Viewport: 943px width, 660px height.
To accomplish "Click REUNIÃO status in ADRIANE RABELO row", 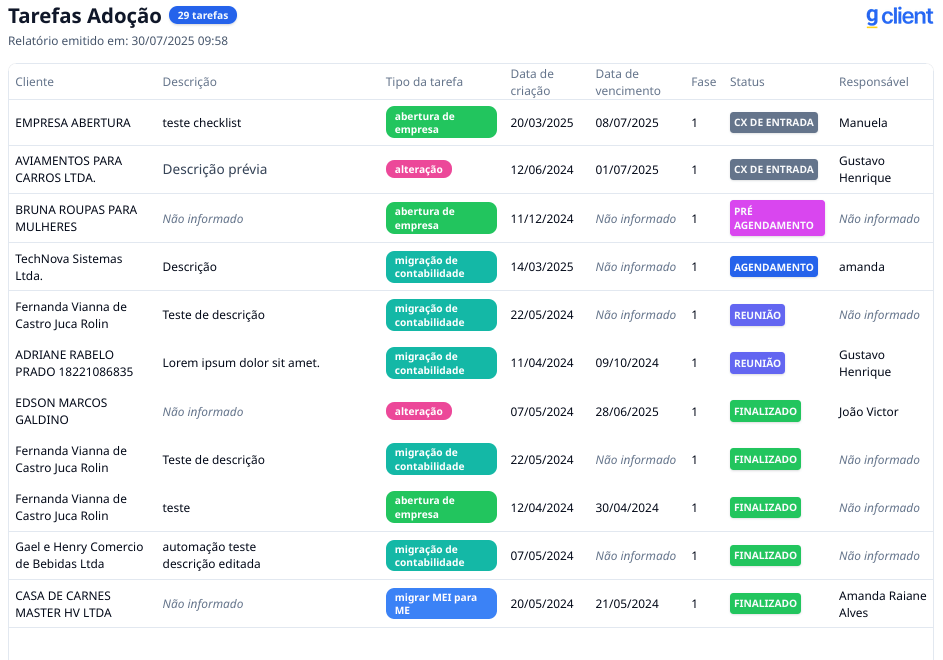I will pos(757,363).
